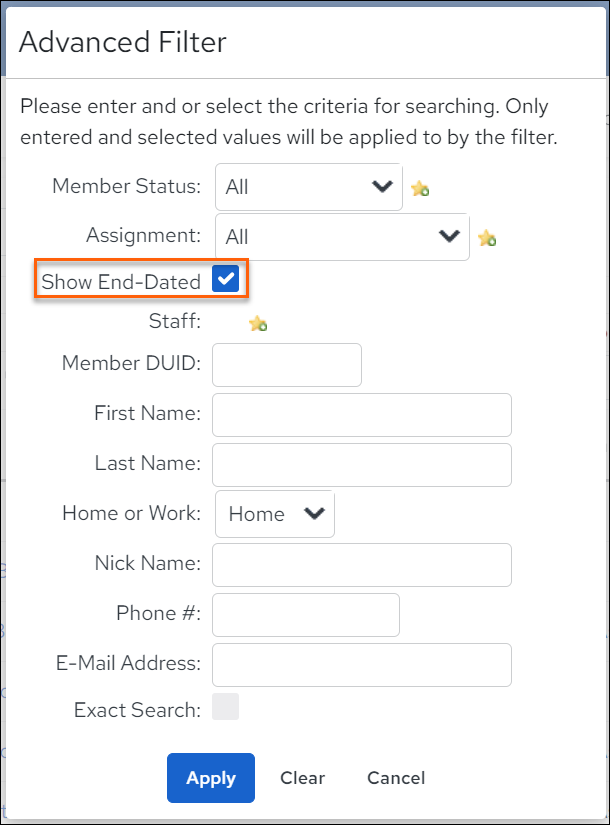Screen dimensions: 610x825
Task: Click the Exact Search label
Action: pos(137,710)
